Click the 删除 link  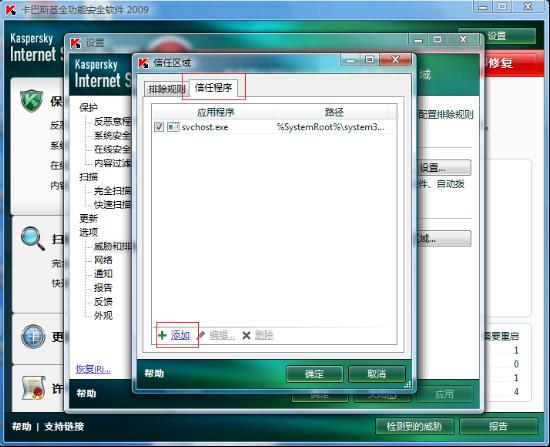(264, 335)
